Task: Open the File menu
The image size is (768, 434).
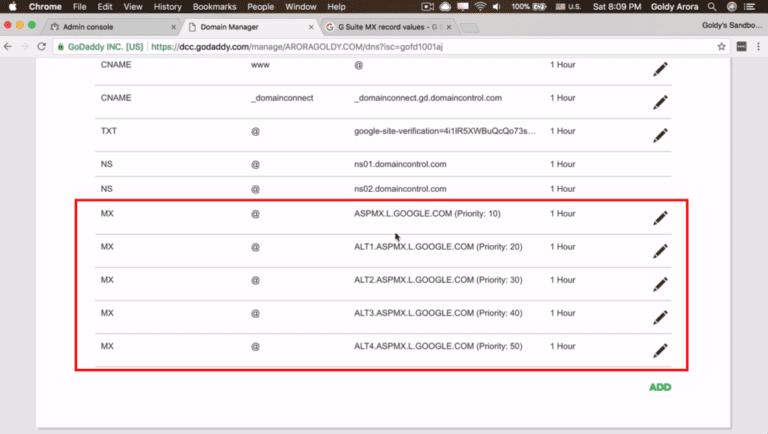Action: pyautogui.click(x=79, y=7)
